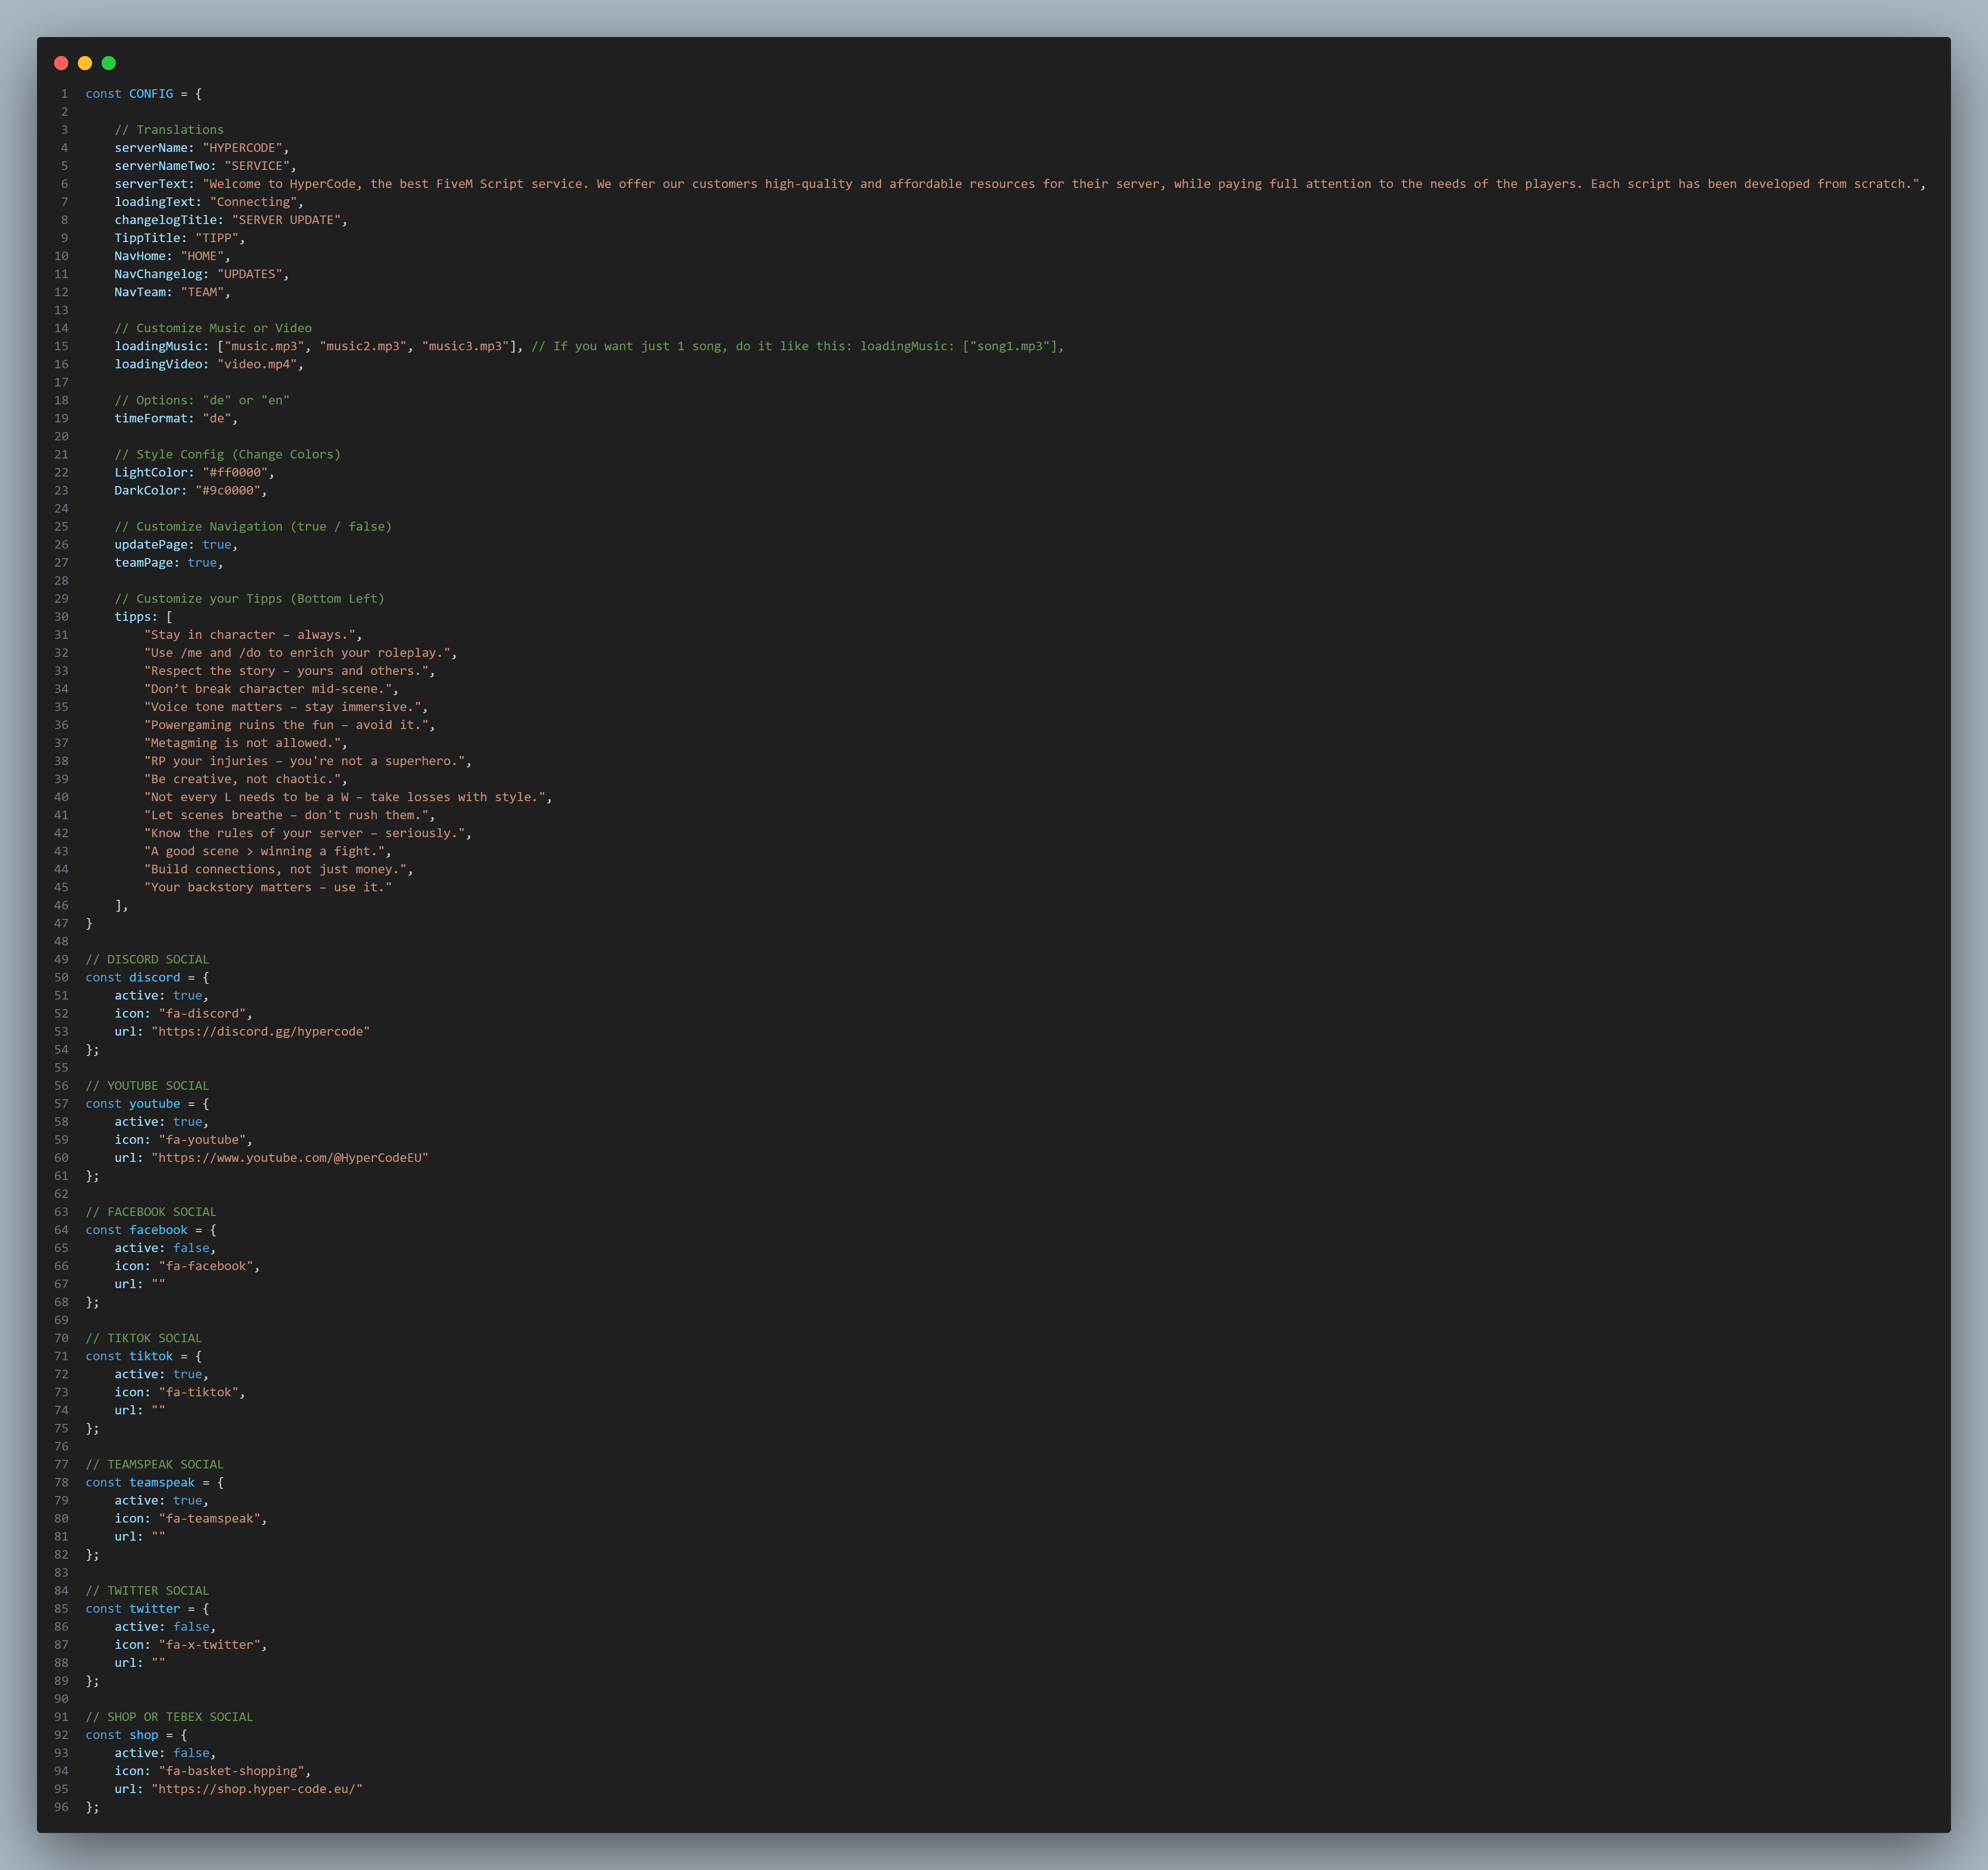Select the "HYPERCODE" serverName value
1988x1870 pixels.
point(242,148)
